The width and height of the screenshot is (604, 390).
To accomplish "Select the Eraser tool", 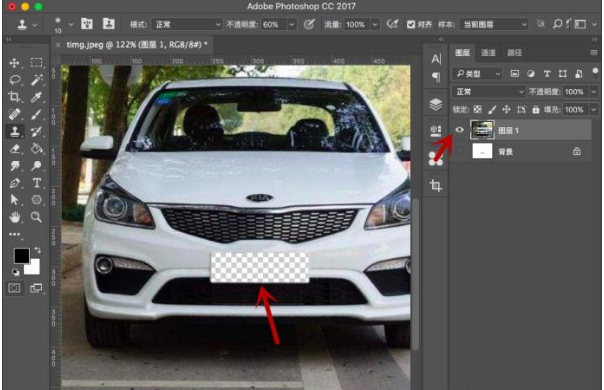I will click(x=15, y=148).
